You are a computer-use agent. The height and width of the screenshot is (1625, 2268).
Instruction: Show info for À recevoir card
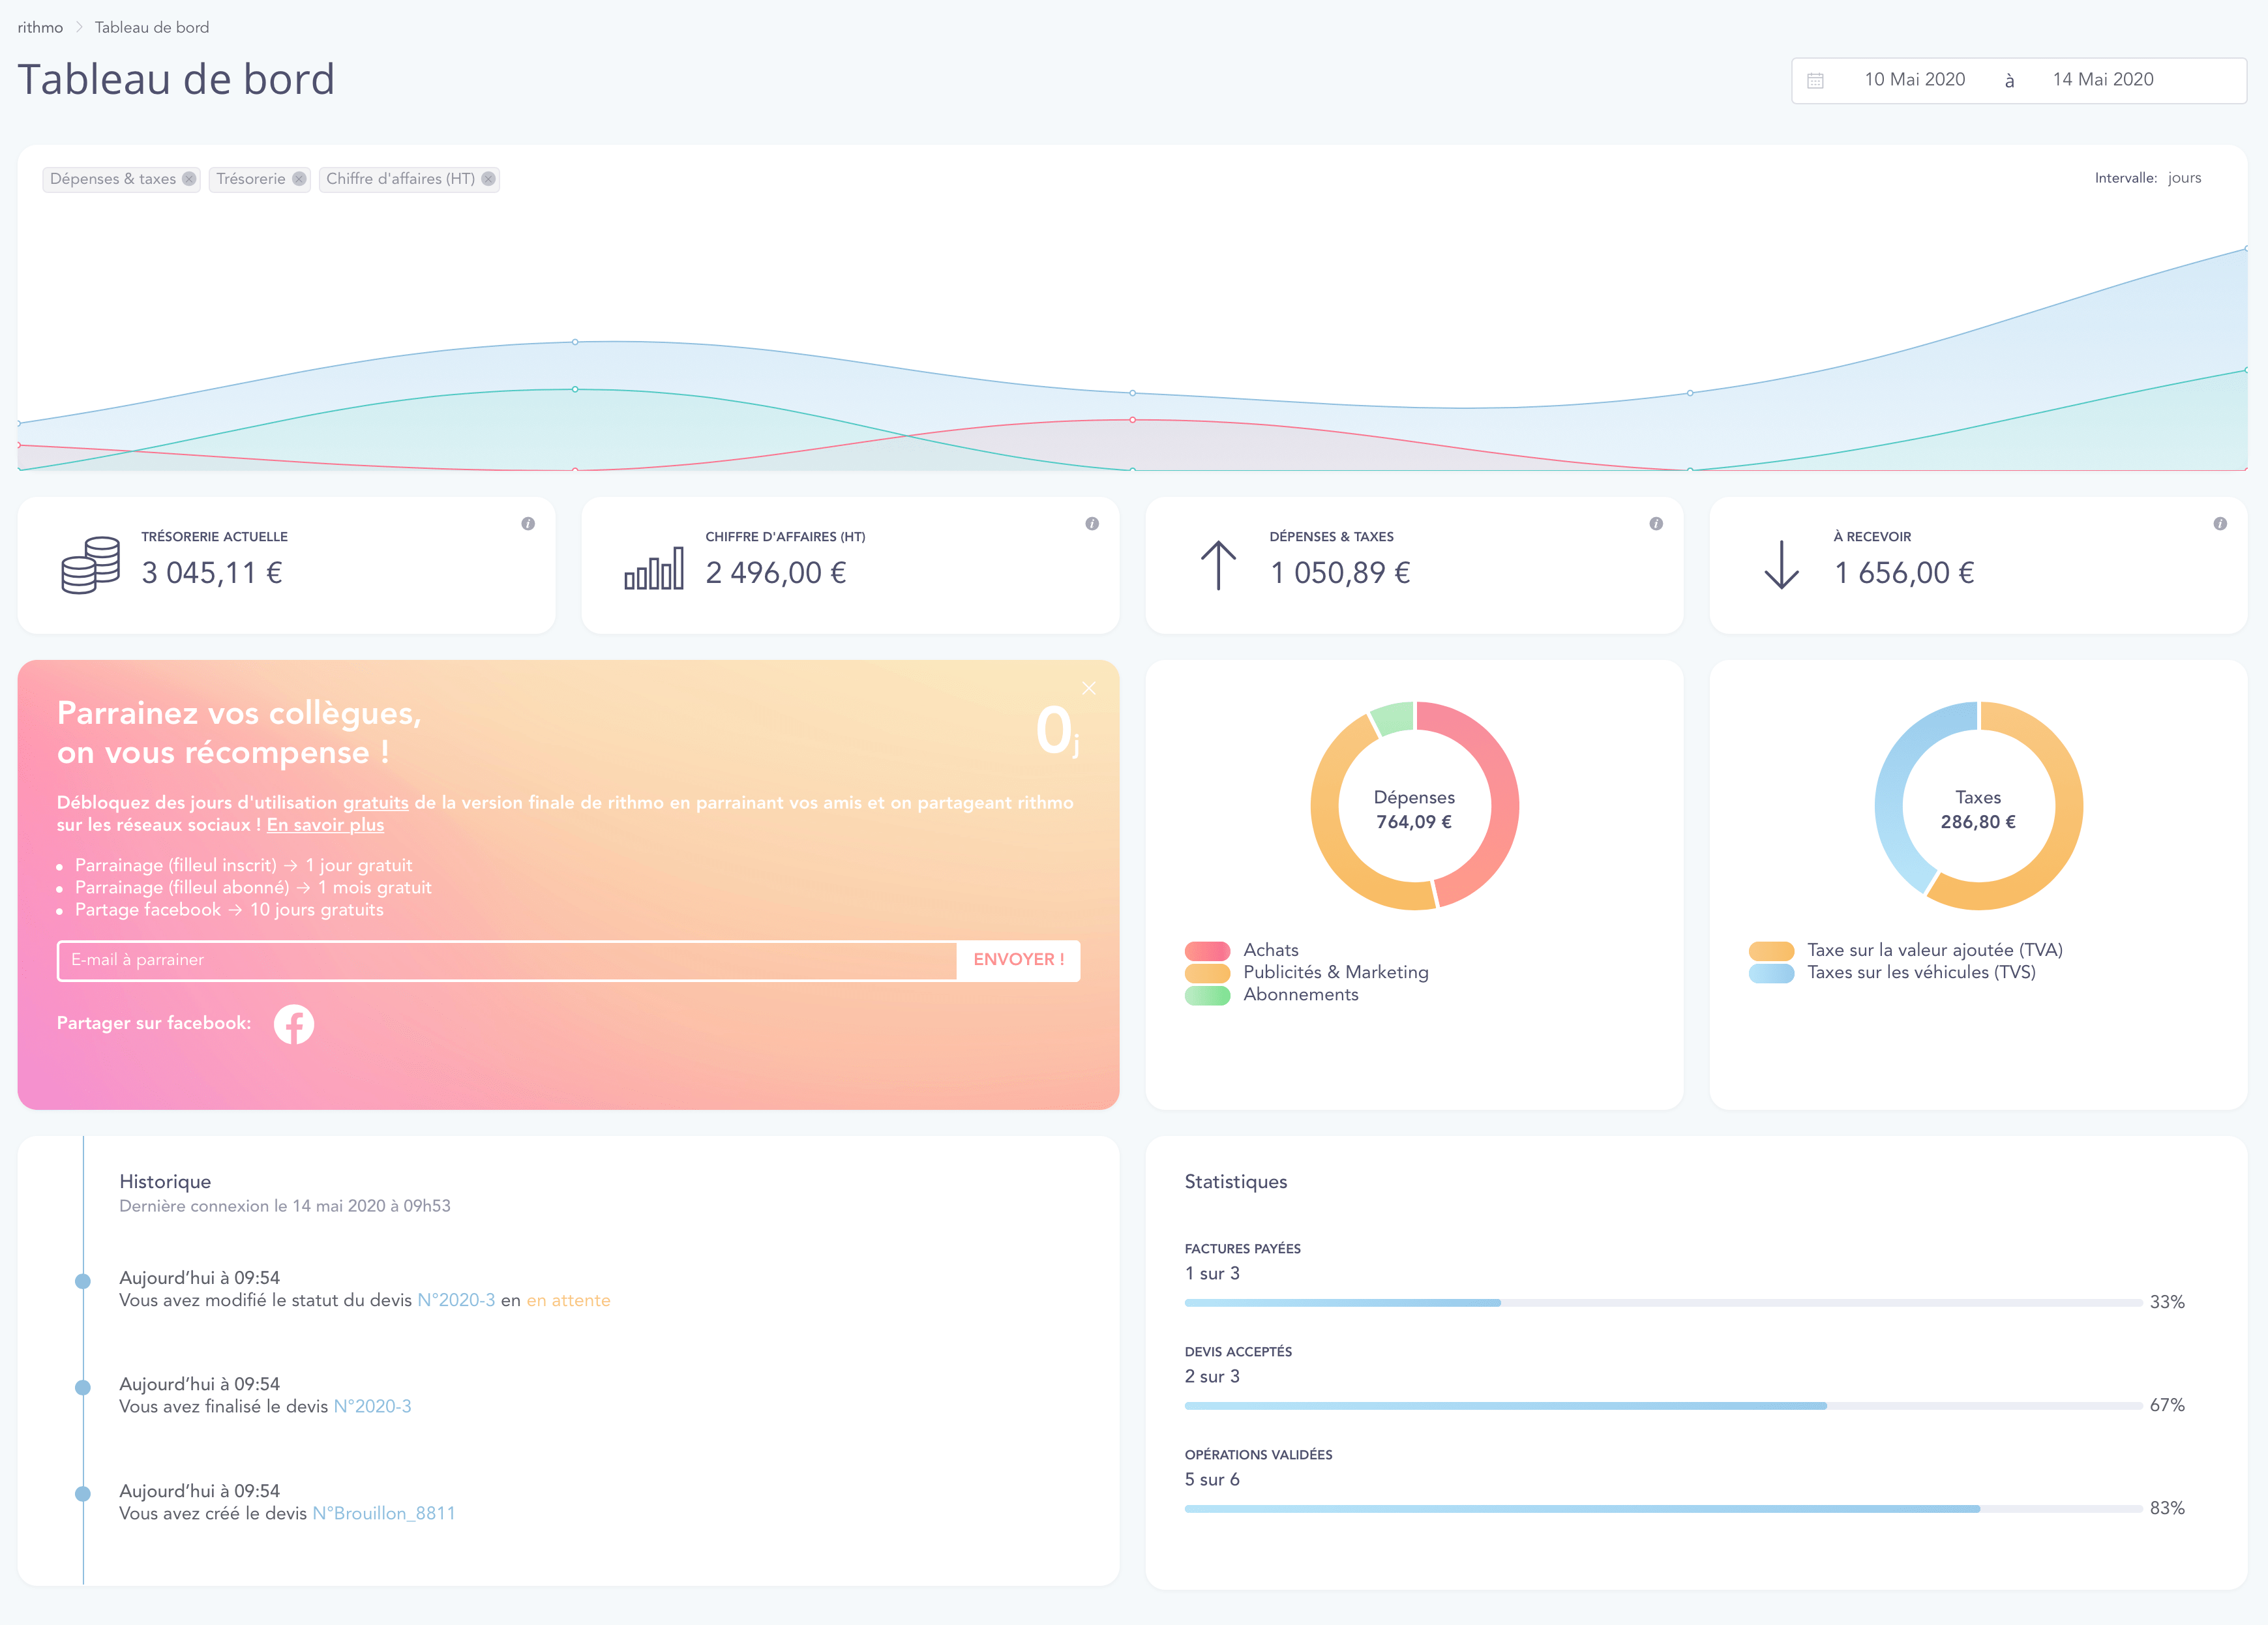2220,523
